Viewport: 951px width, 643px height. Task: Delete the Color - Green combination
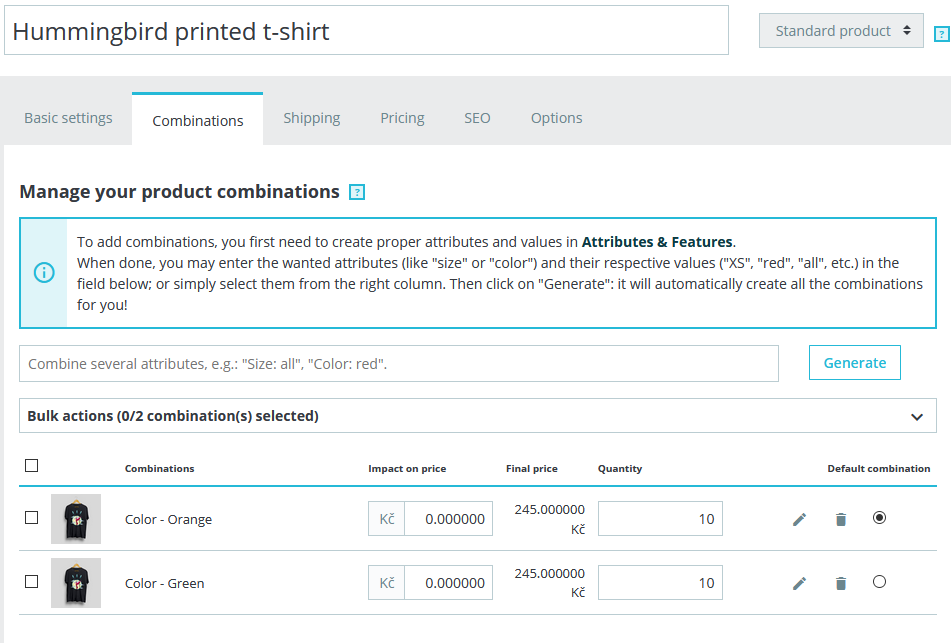click(841, 583)
